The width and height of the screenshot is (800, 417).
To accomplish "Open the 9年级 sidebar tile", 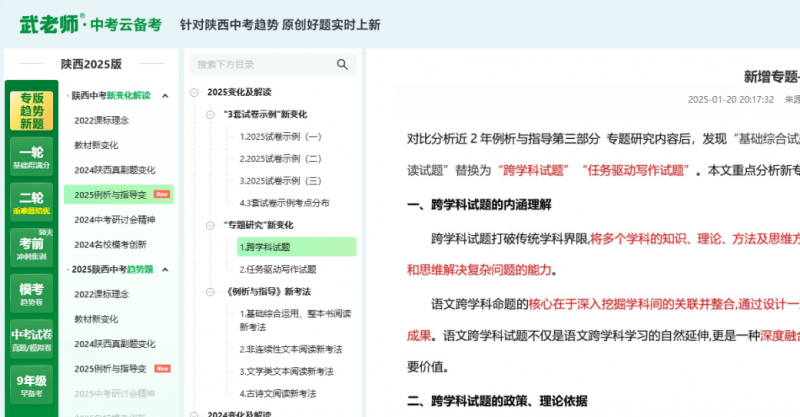I will pos(32,384).
